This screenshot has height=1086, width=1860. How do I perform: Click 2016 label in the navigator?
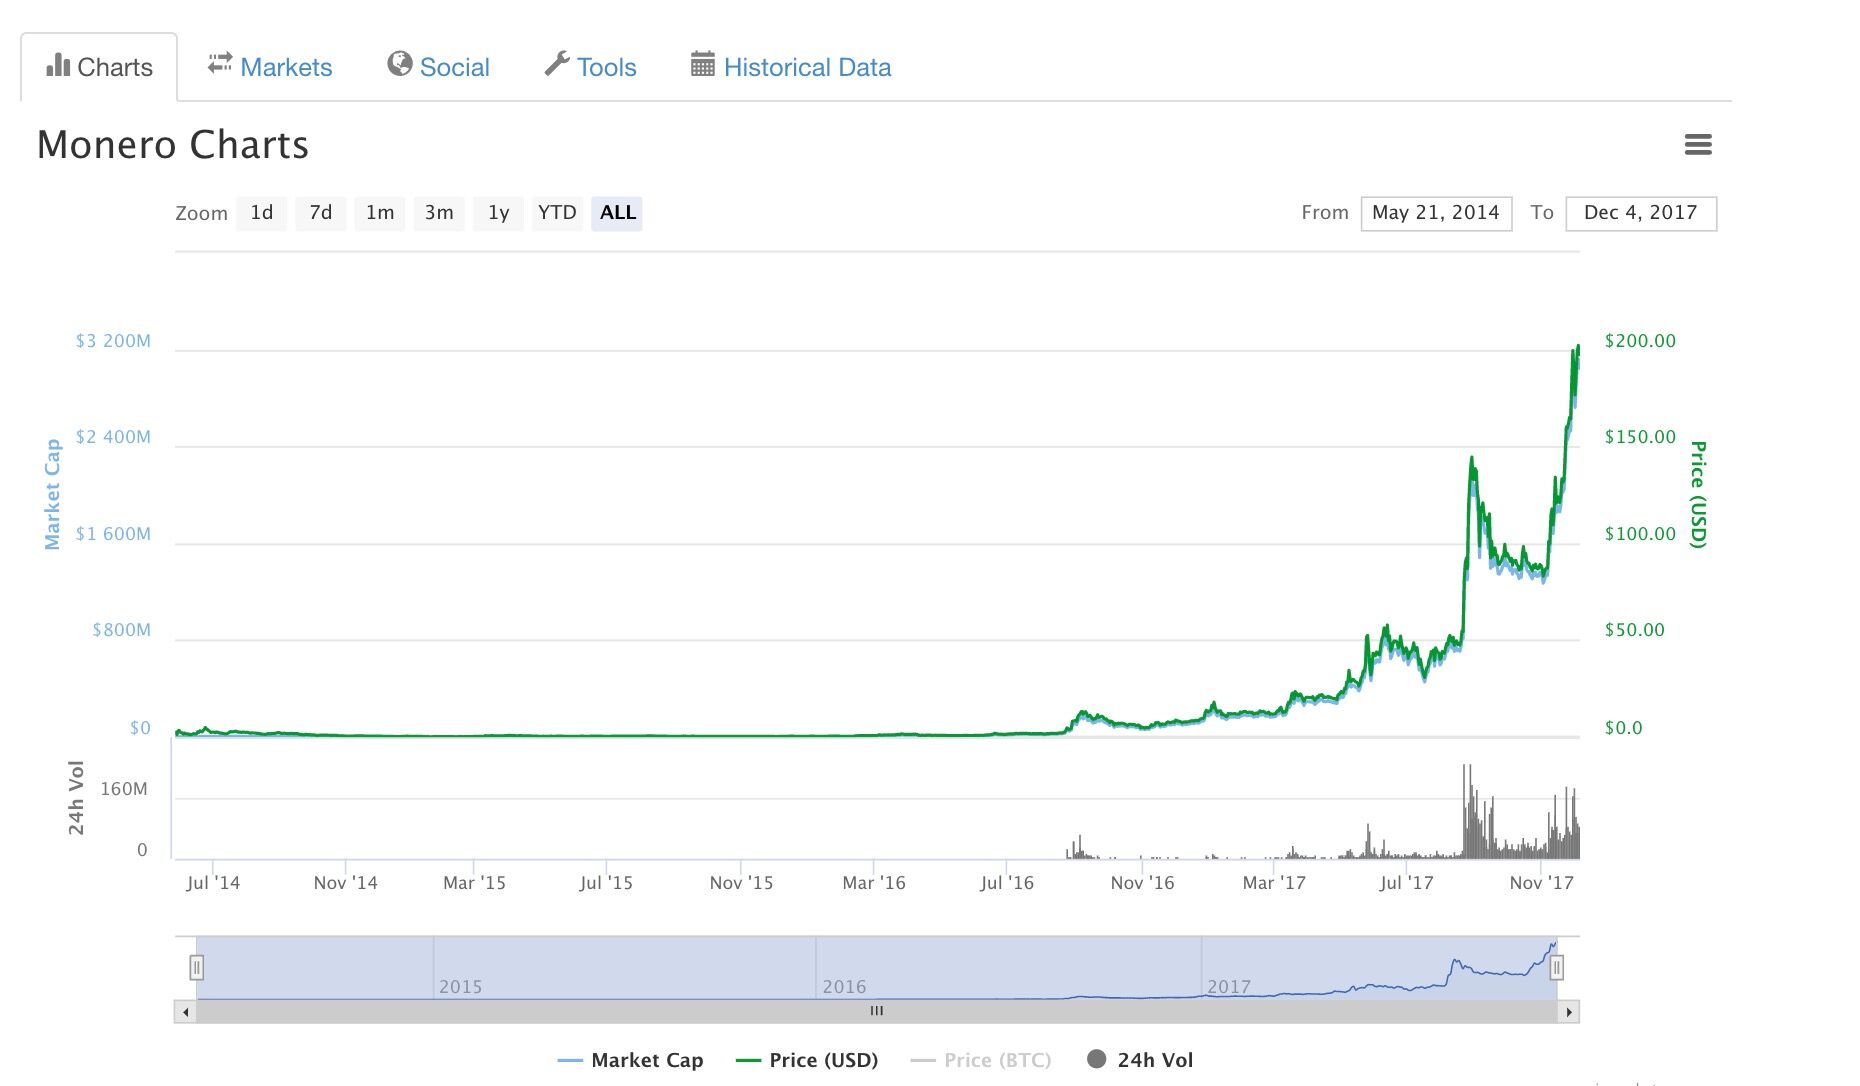pyautogui.click(x=844, y=987)
